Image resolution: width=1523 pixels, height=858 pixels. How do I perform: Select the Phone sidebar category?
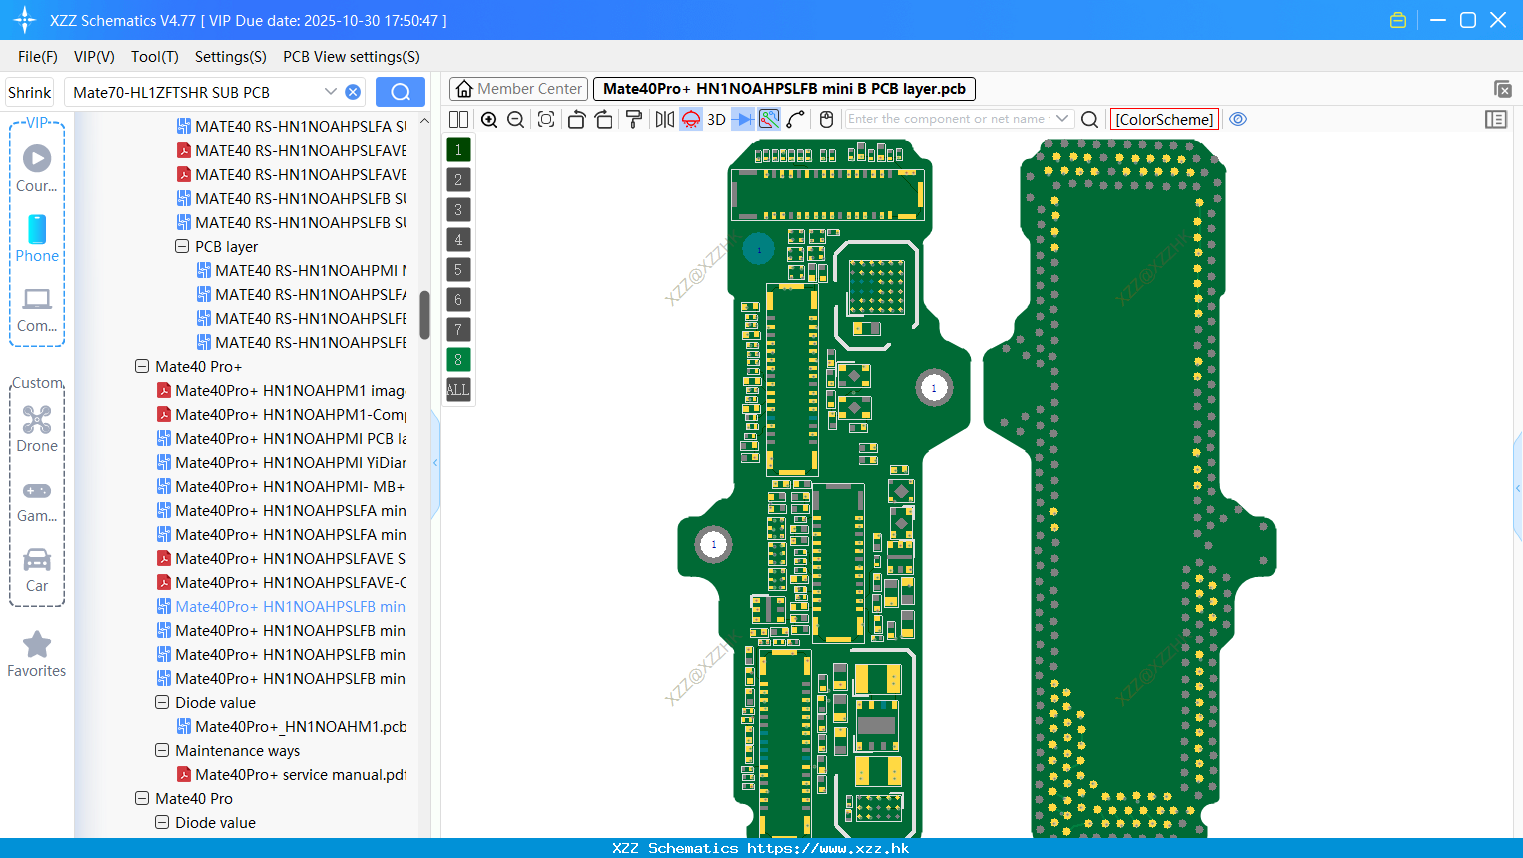point(37,238)
